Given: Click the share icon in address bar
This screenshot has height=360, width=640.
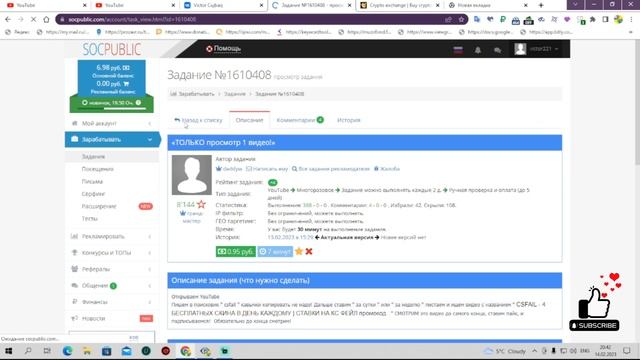Looking at the screenshot, I should click(449, 19).
